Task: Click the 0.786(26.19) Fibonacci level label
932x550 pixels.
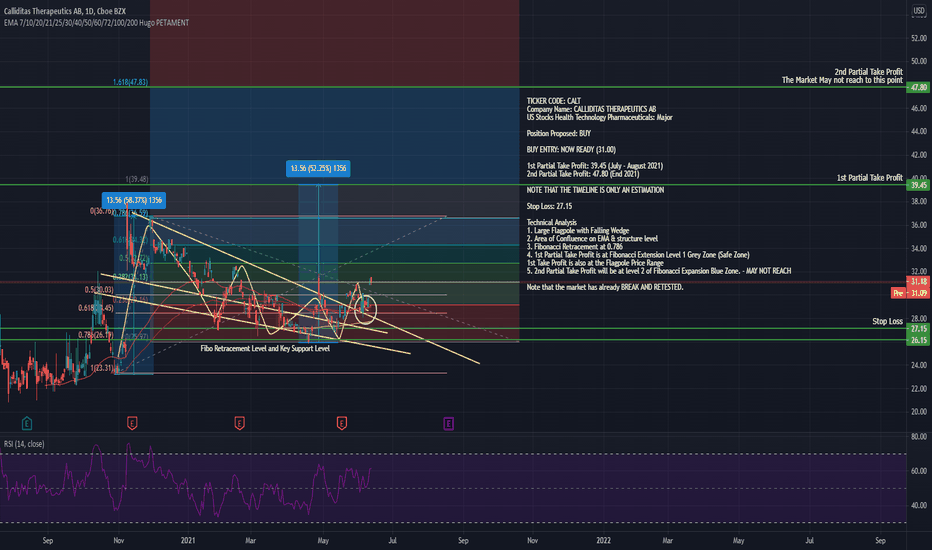Action: click(x=95, y=335)
